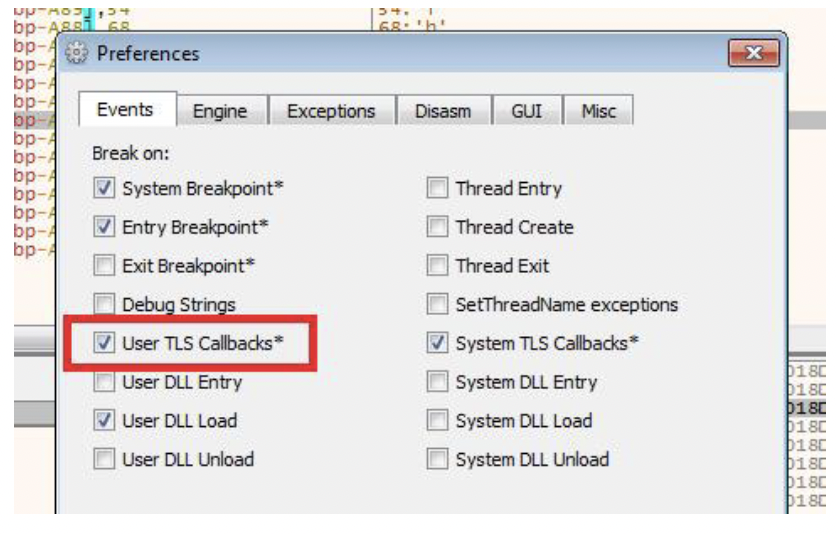This screenshot has width=836, height=534.
Task: Enable SetThreadName exceptions checkbox
Action: coord(437,304)
